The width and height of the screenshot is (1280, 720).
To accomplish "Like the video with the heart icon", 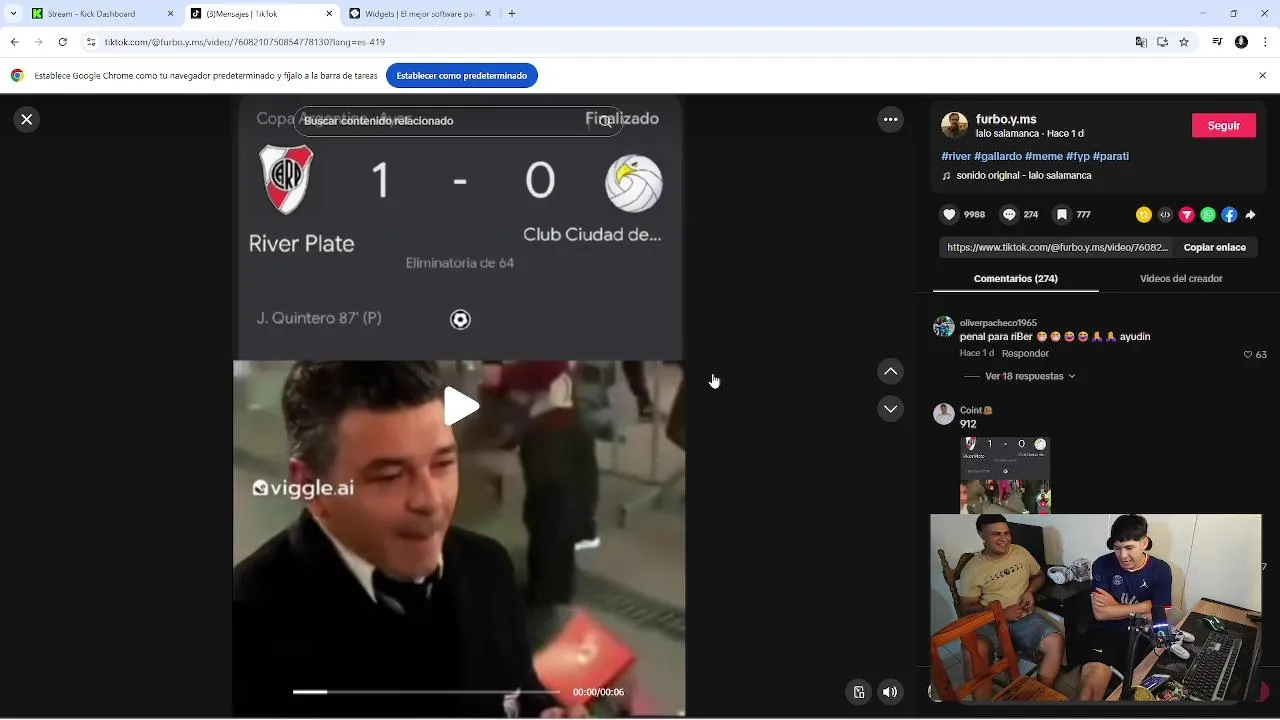I will click(949, 215).
